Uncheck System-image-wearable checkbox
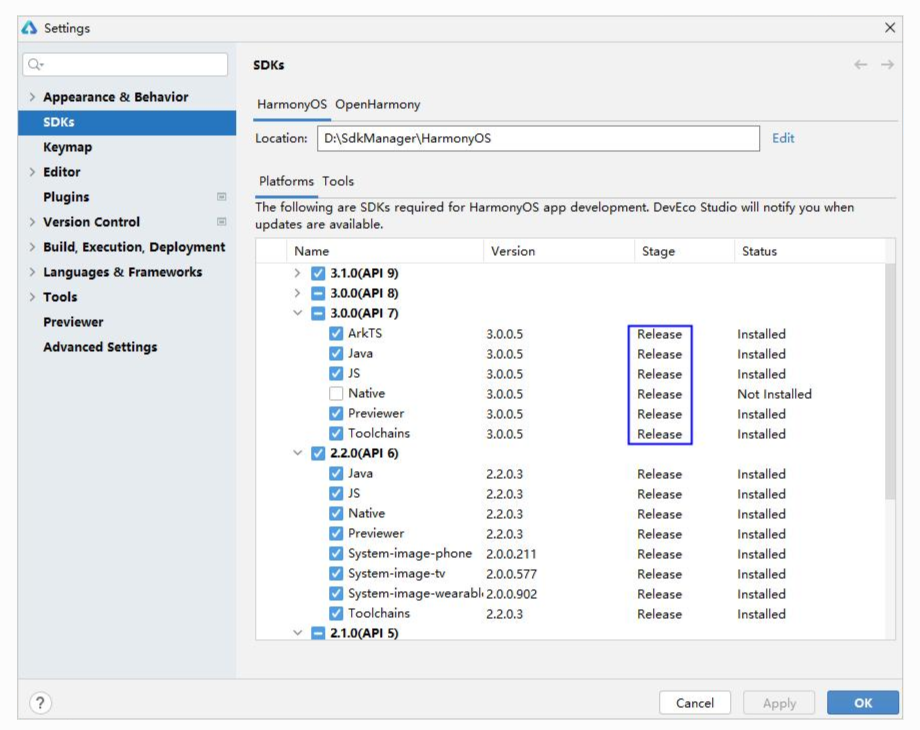The width and height of the screenshot is (920, 730). pos(336,593)
